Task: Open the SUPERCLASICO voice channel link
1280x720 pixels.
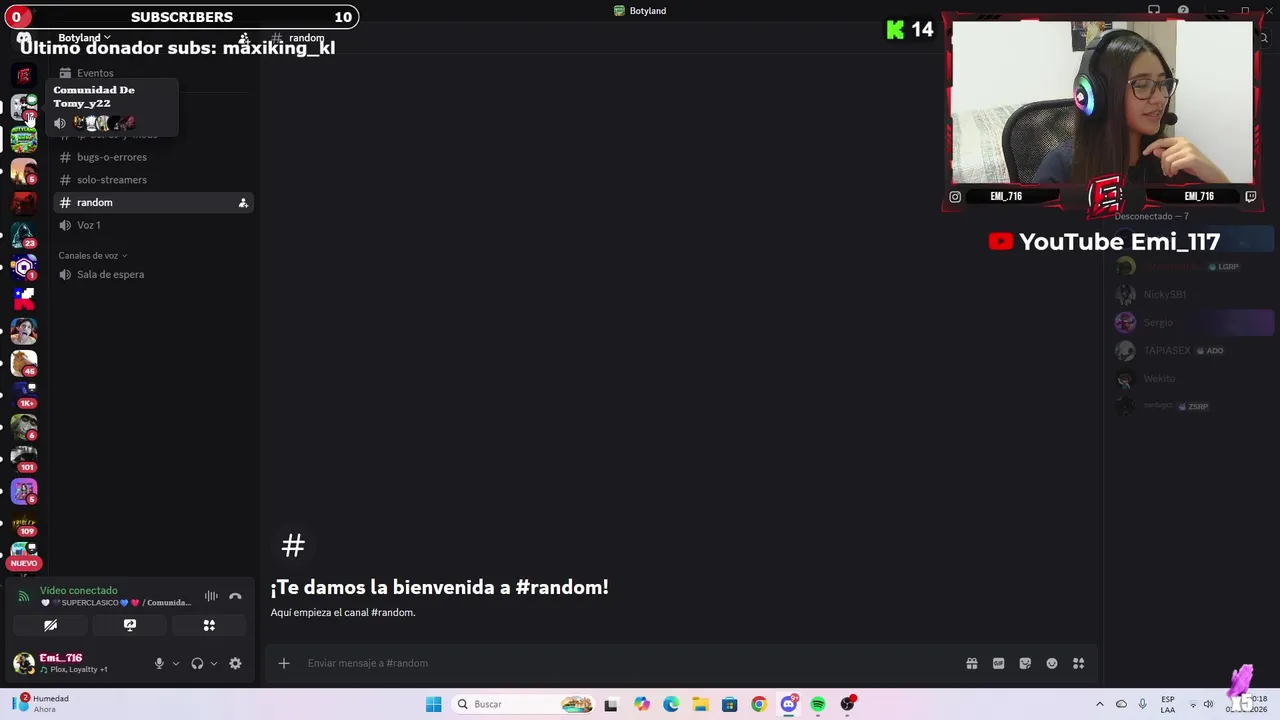Action: [115, 603]
